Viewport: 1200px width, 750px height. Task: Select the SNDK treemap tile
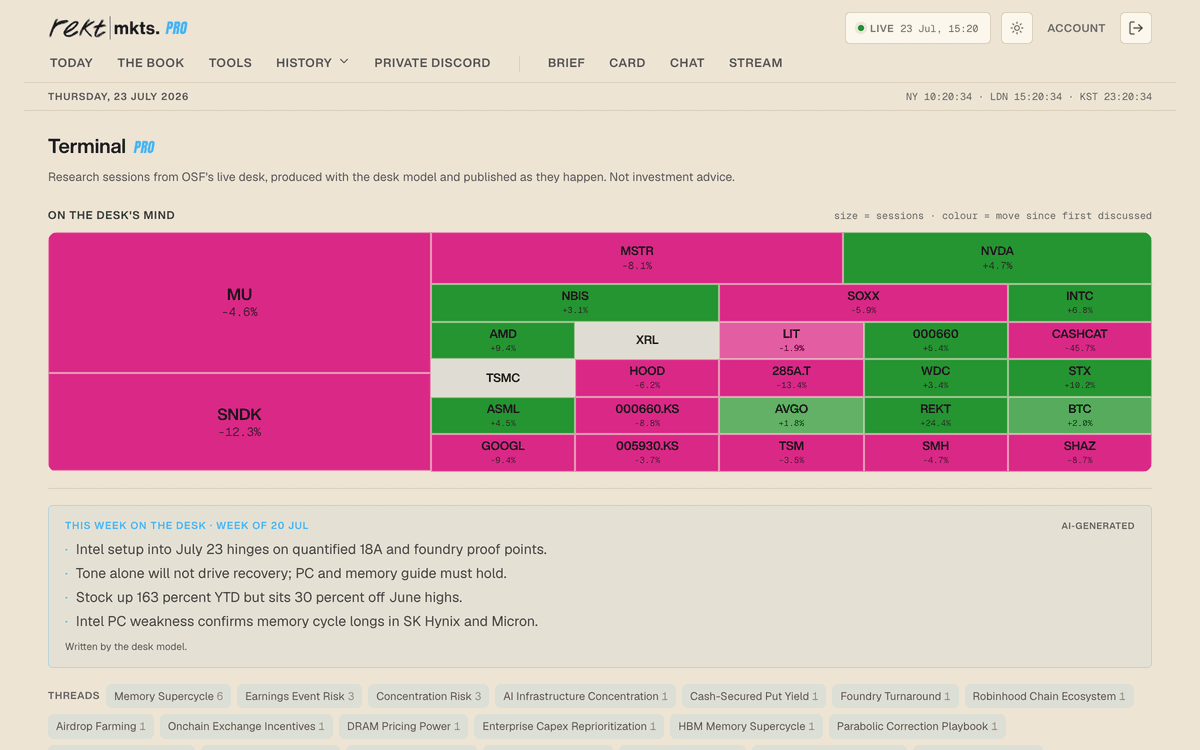pos(239,422)
